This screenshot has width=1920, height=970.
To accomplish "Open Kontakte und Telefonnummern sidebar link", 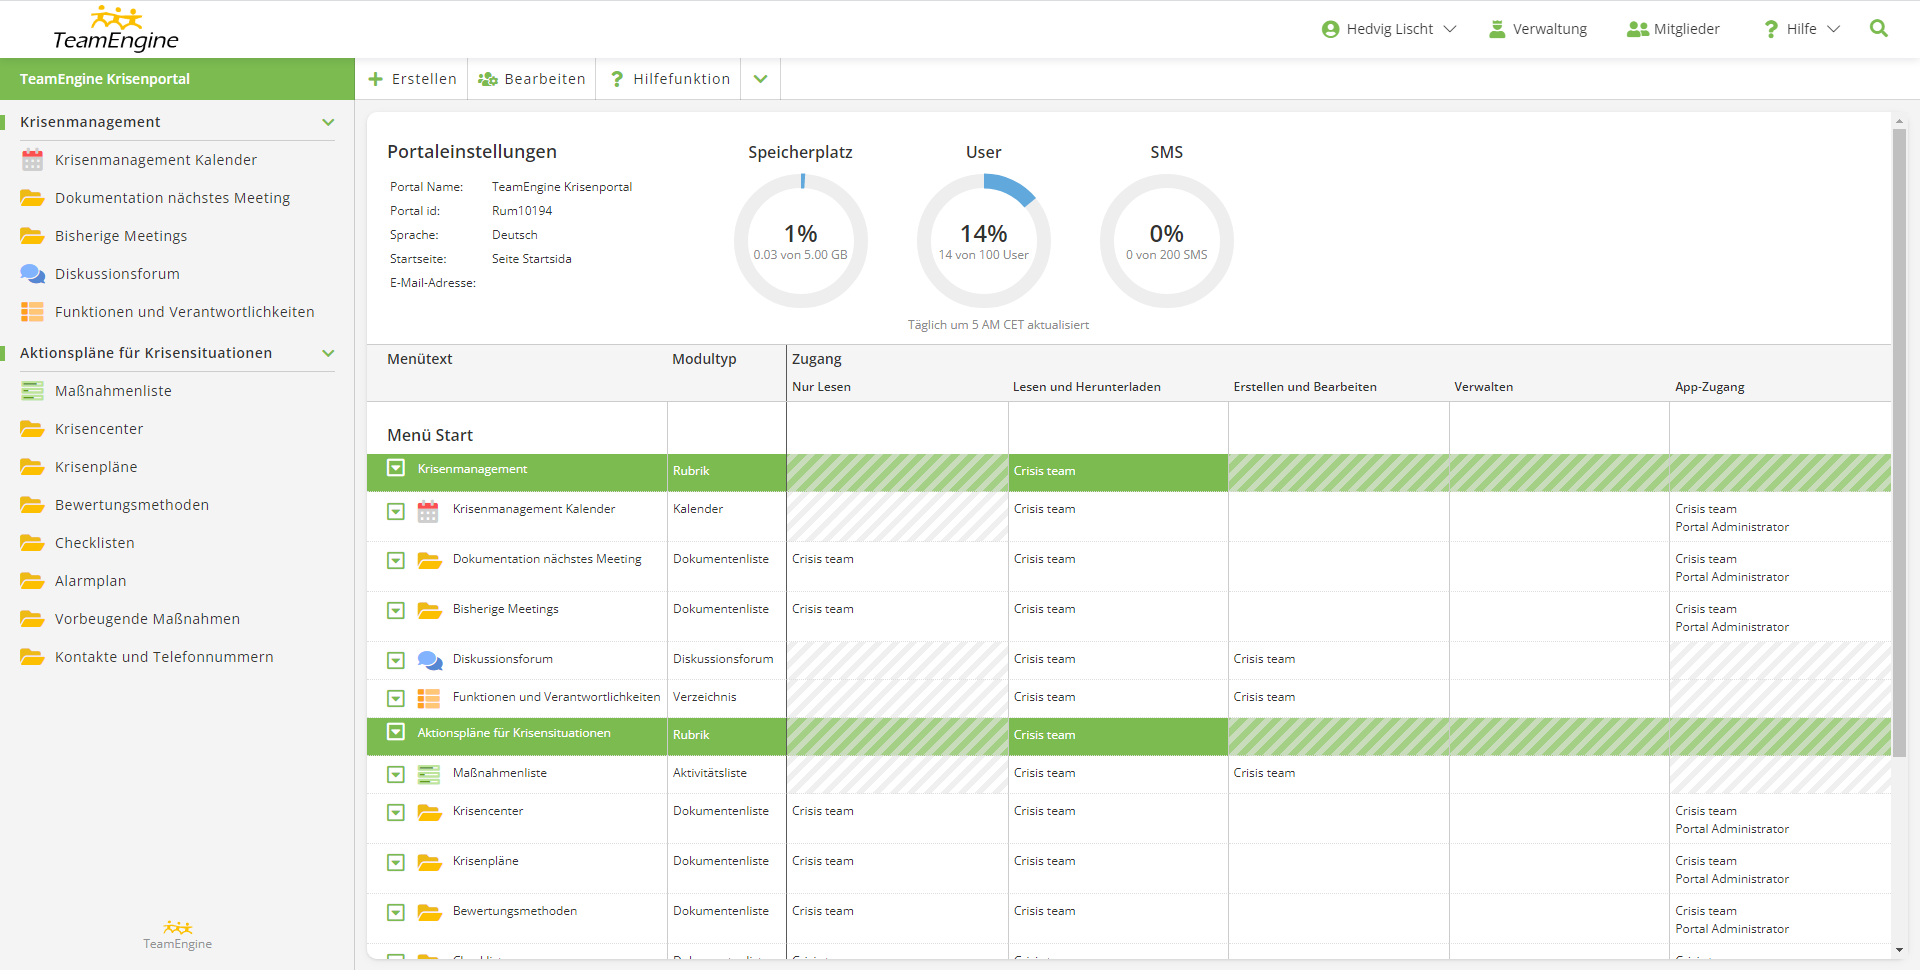I will click(x=164, y=657).
